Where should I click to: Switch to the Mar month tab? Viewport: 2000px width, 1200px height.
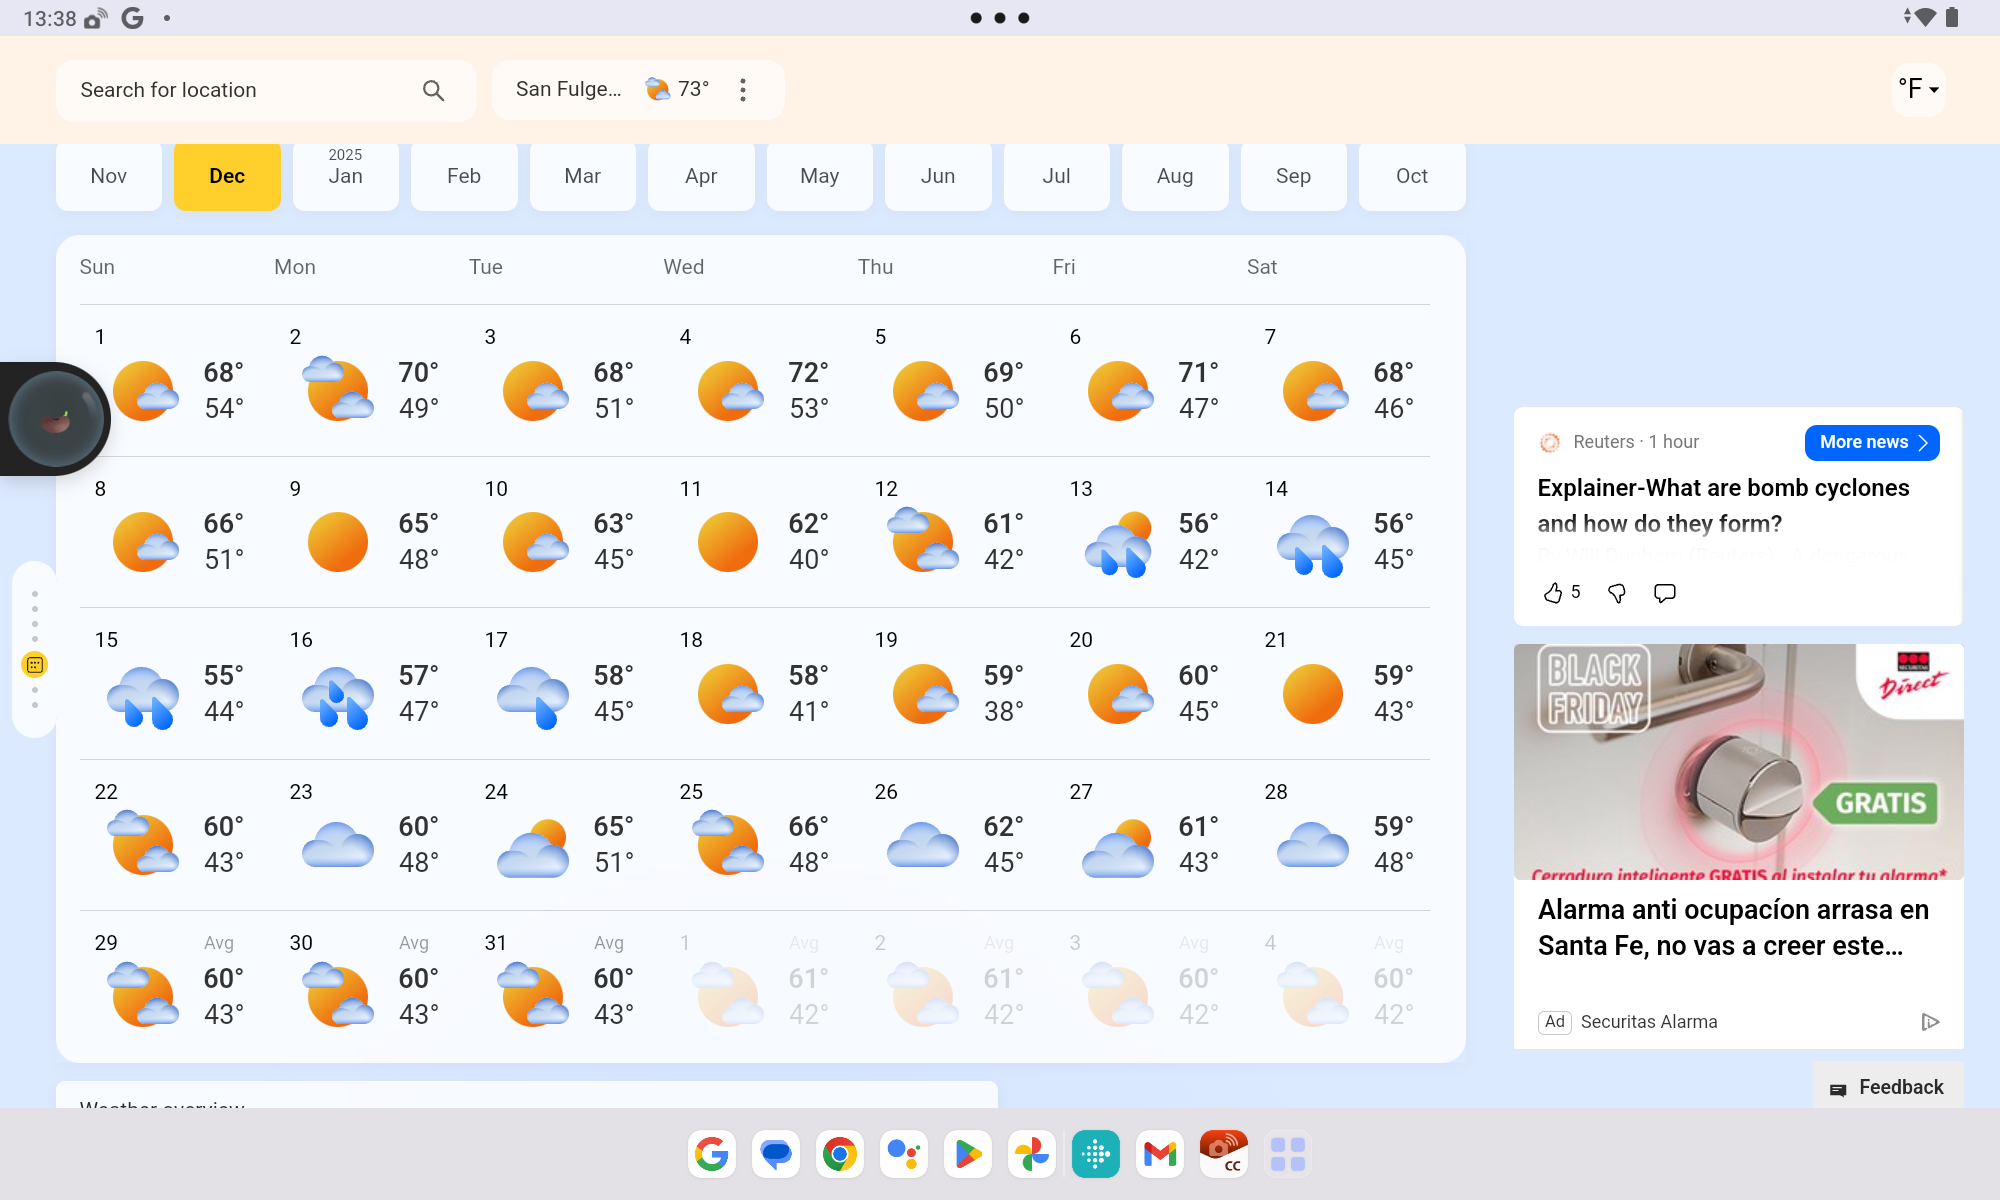(x=583, y=176)
